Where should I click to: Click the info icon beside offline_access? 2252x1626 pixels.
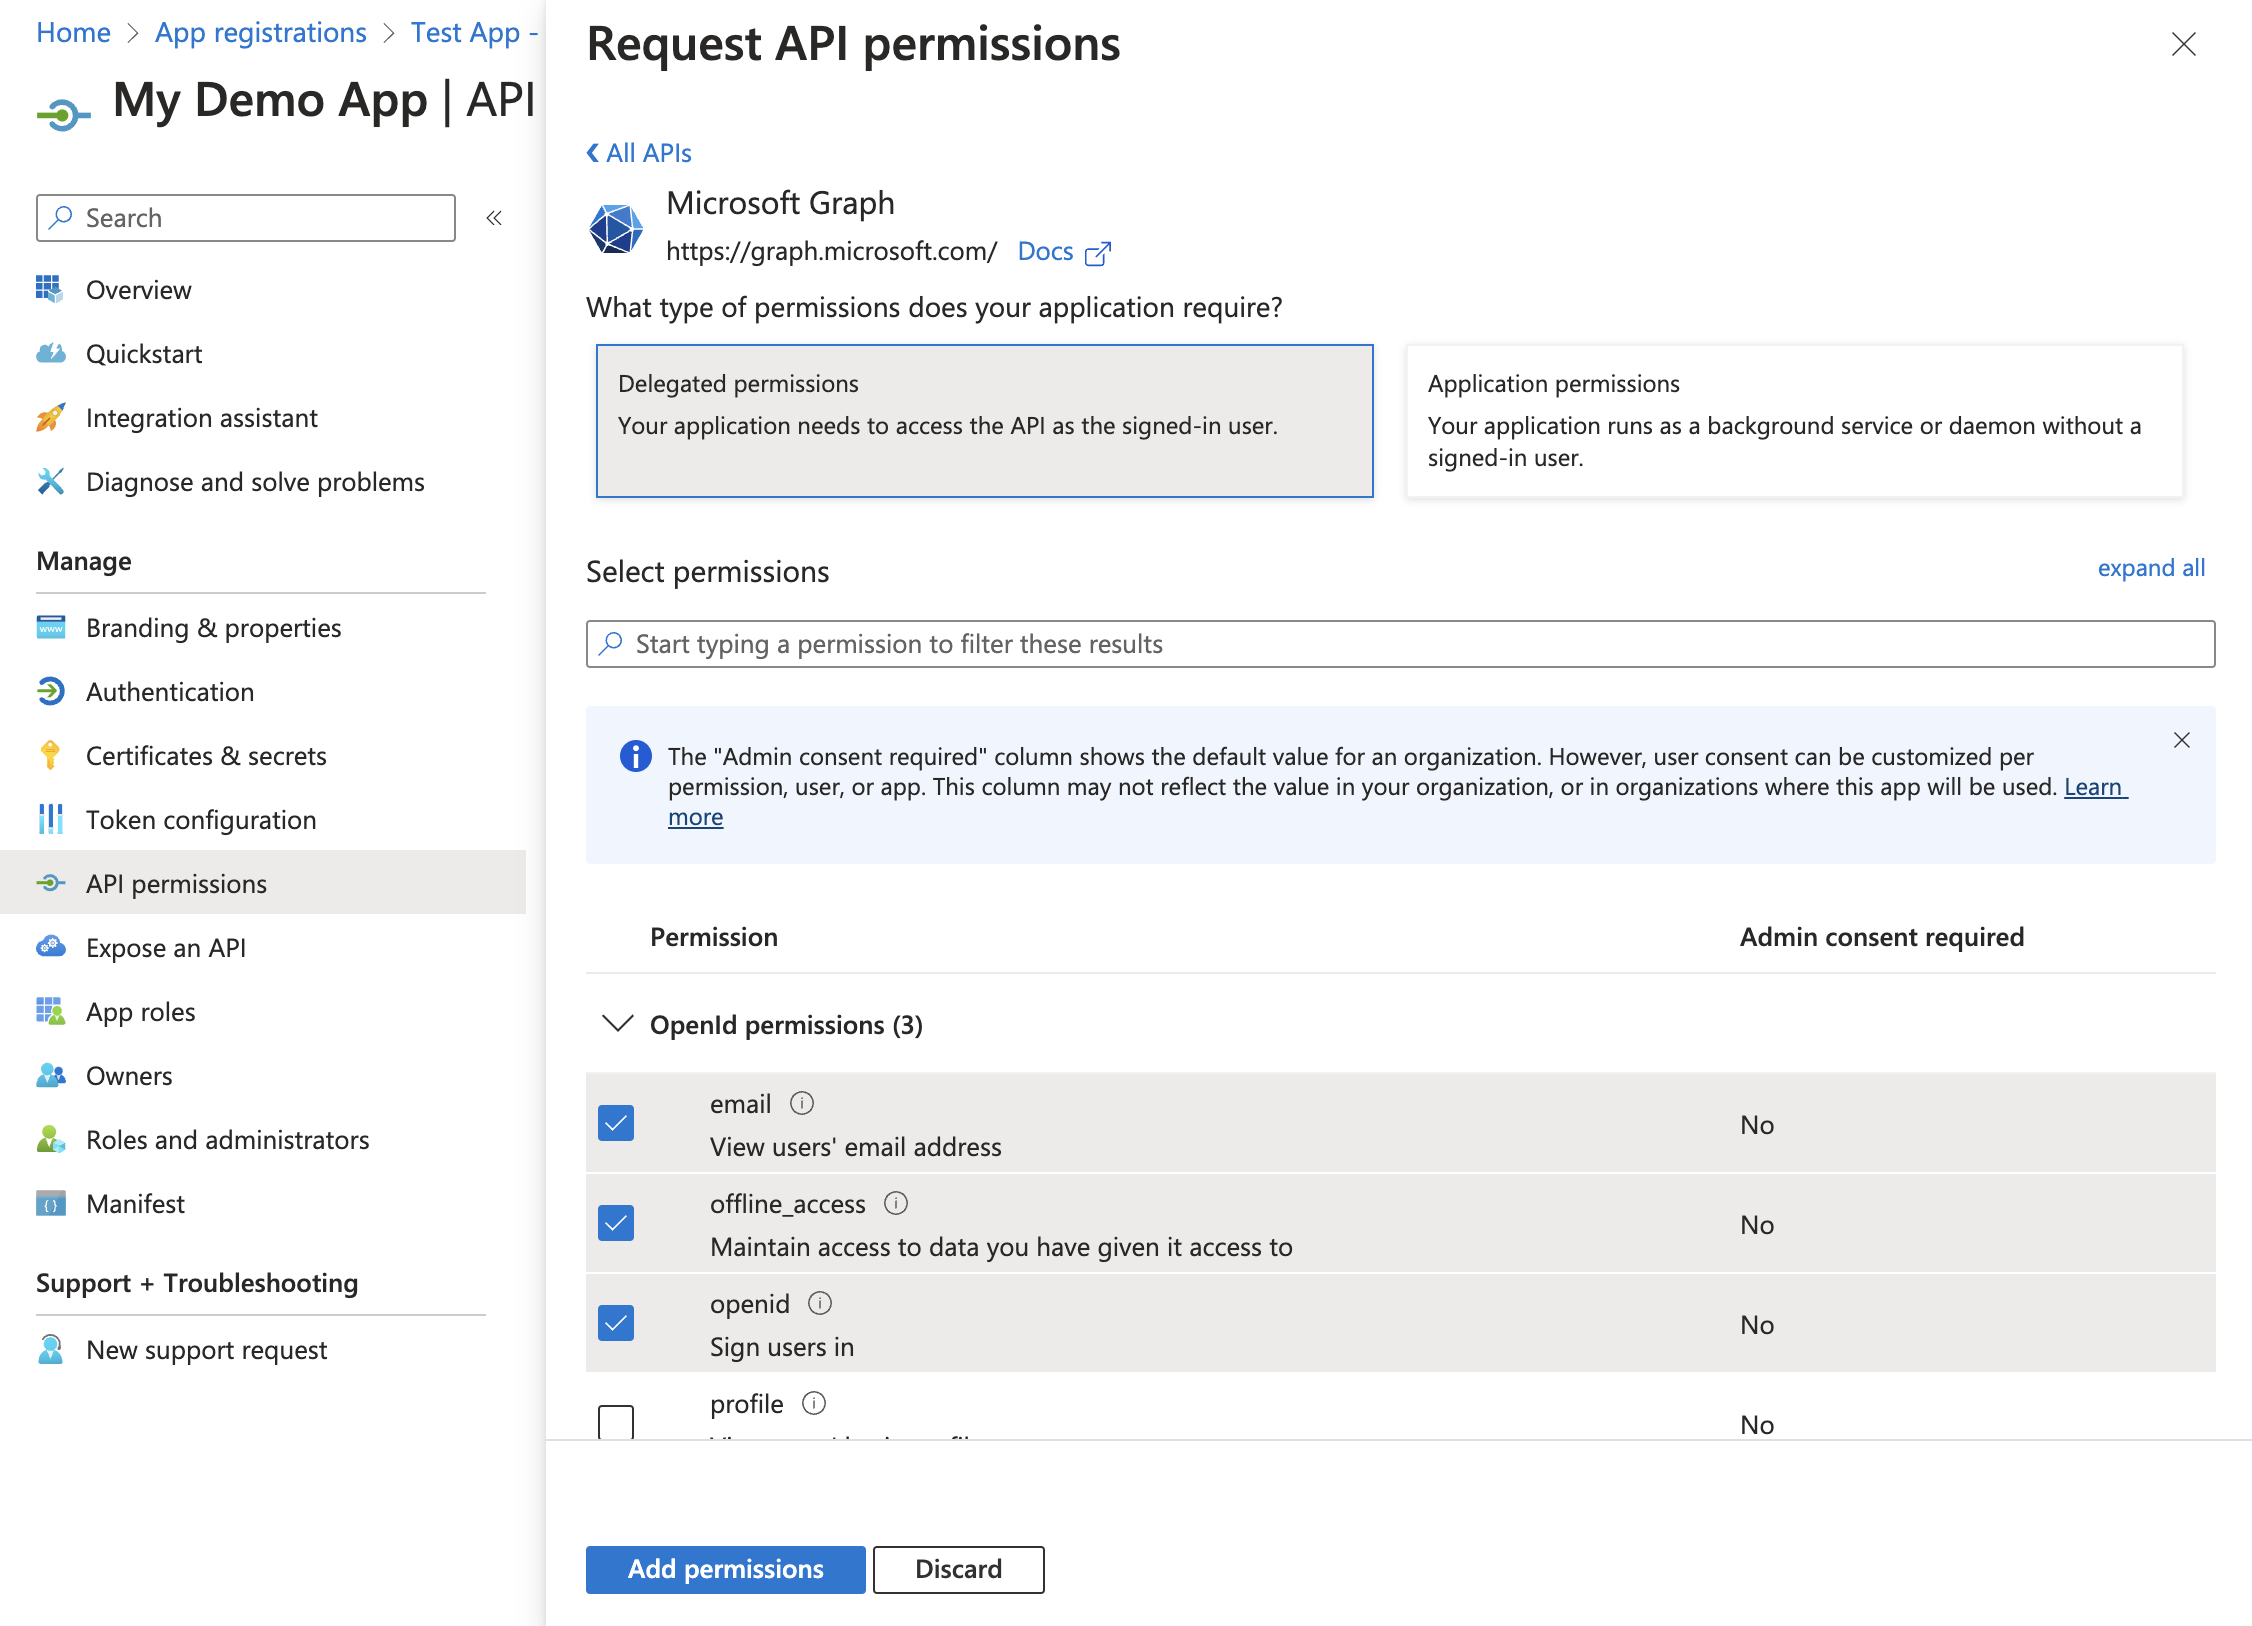[896, 1203]
